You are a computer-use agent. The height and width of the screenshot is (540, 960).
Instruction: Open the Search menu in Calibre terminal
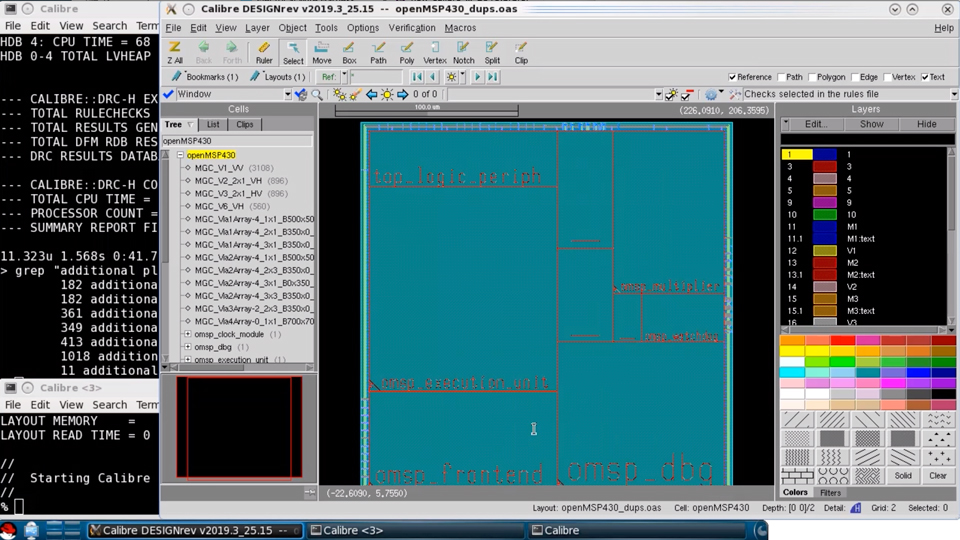[110, 26]
